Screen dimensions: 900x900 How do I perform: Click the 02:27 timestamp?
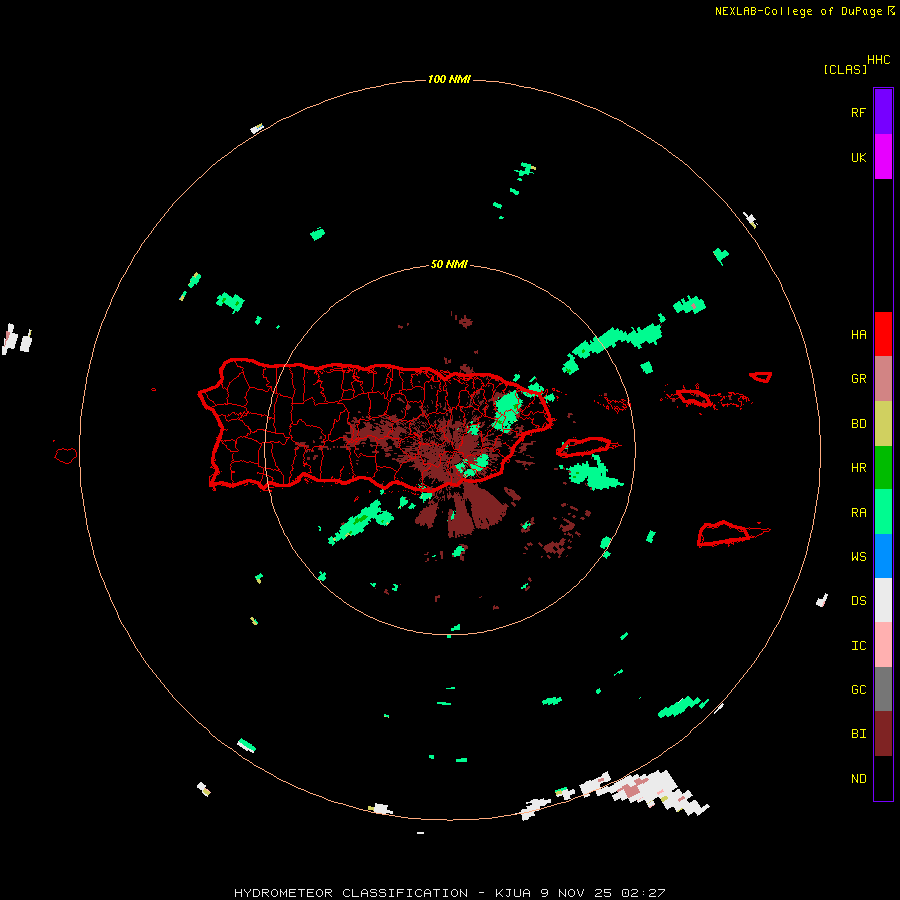(x=643, y=893)
